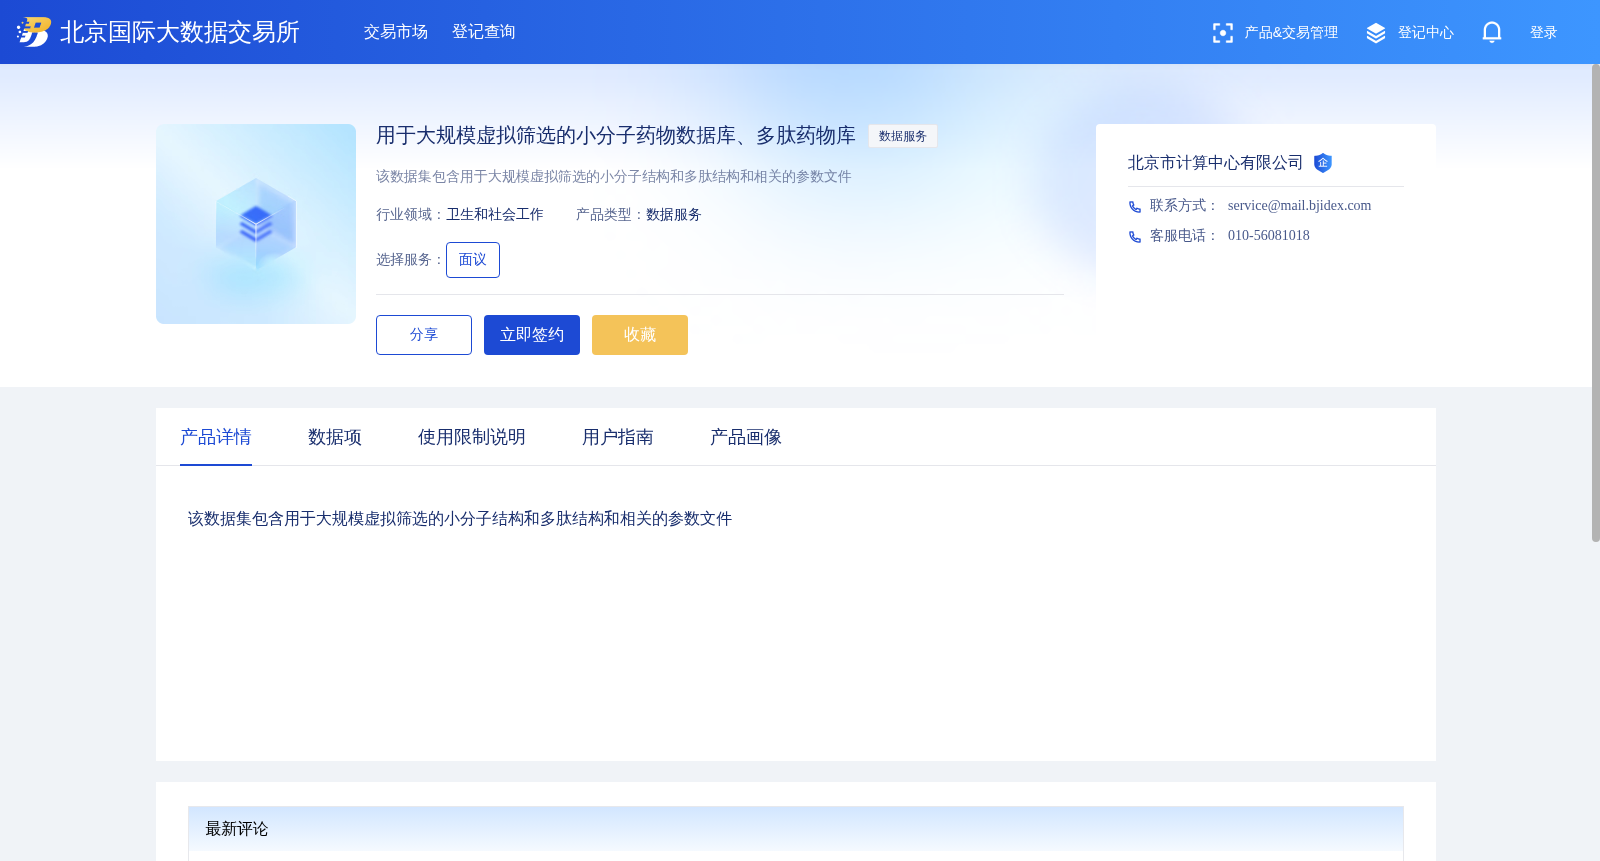Click the Beijing International Big Data Exchange logo
1600x861 pixels.
click(34, 32)
